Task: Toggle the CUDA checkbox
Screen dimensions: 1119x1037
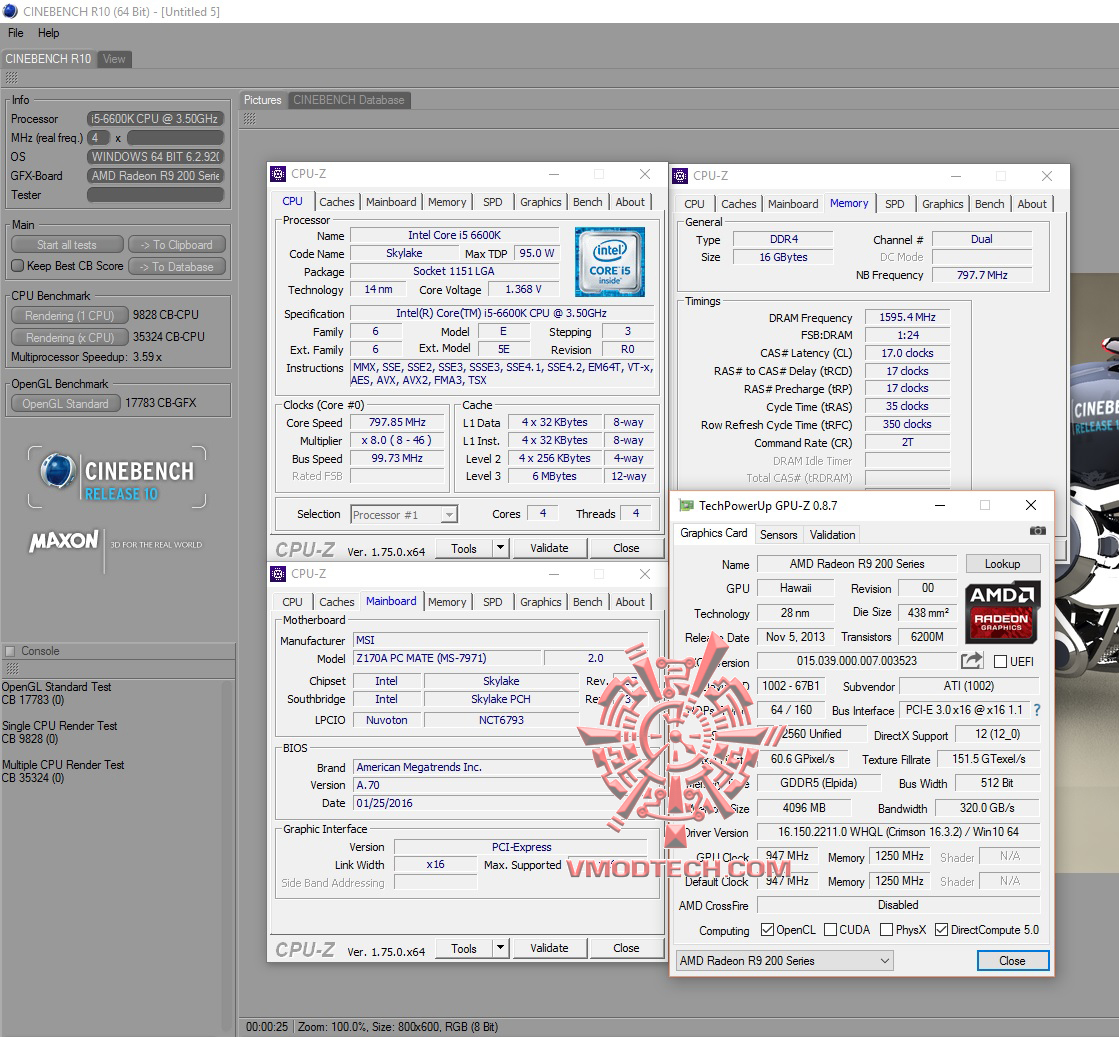Action: point(830,929)
